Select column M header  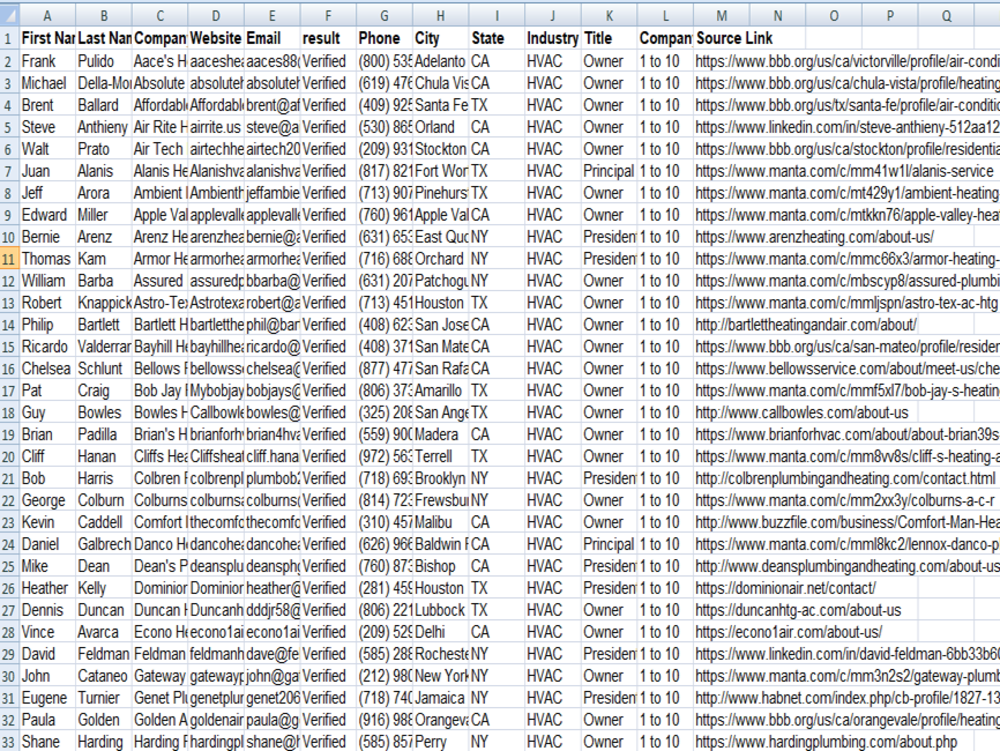721,16
